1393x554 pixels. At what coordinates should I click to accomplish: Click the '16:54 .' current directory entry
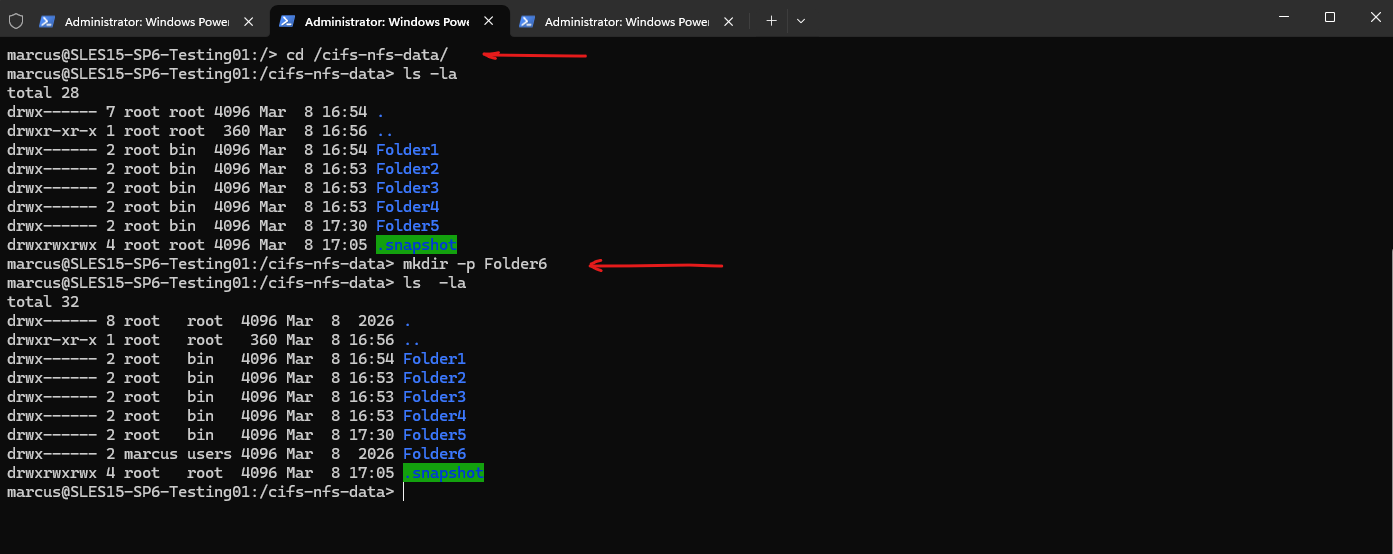(x=352, y=112)
